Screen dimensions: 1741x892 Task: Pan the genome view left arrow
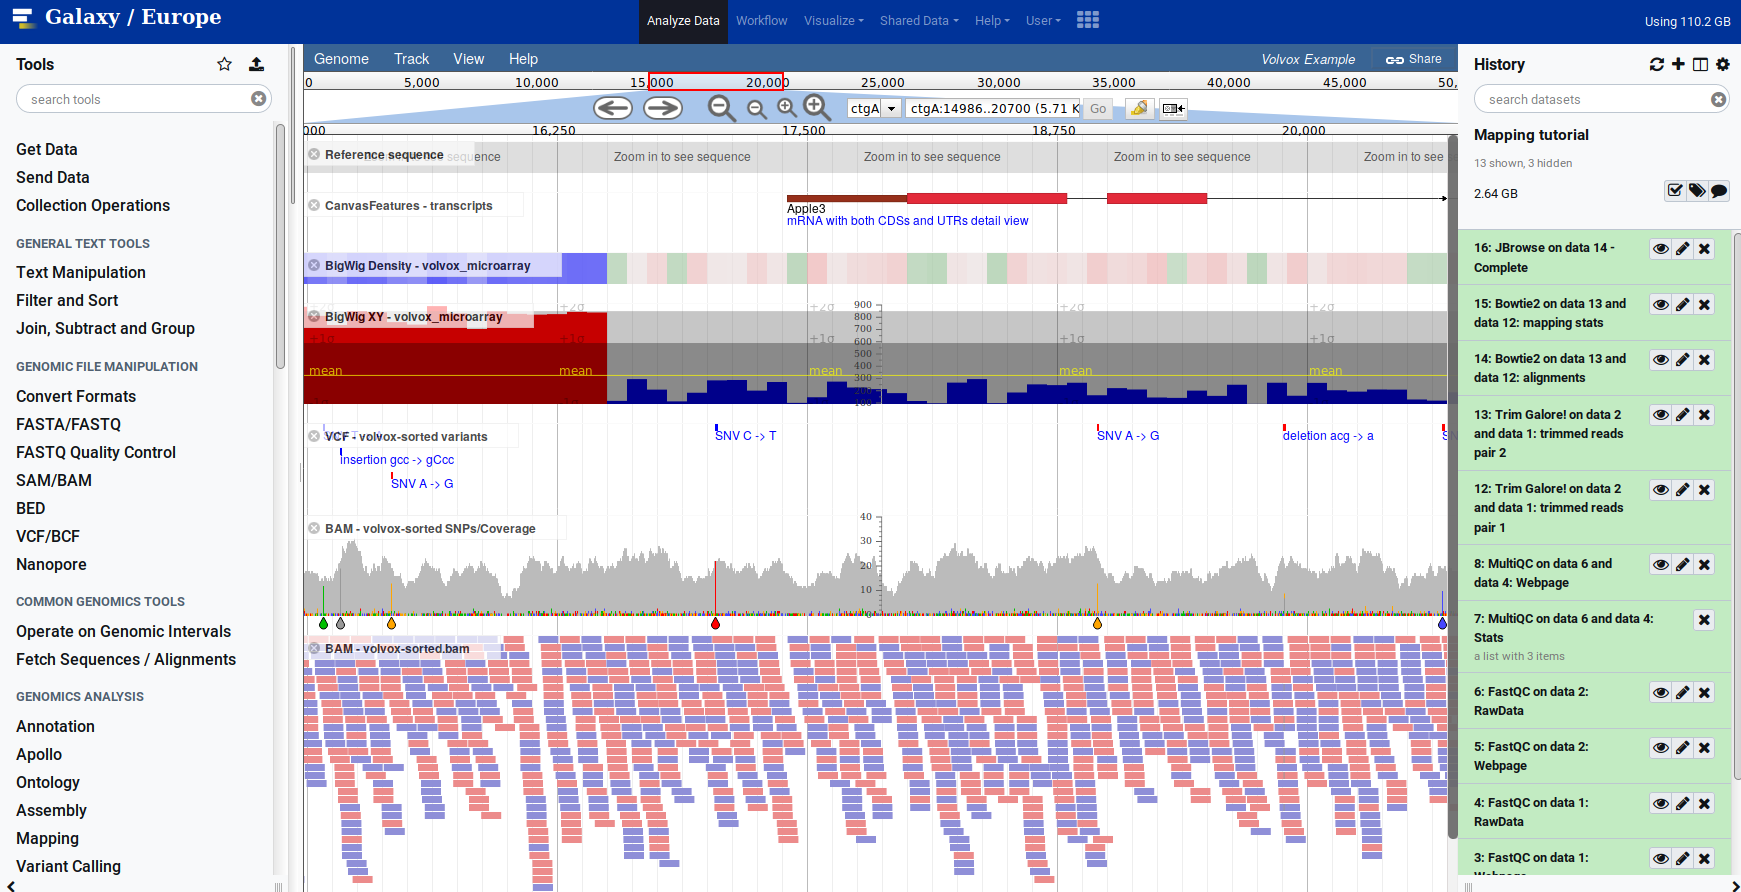tap(613, 108)
